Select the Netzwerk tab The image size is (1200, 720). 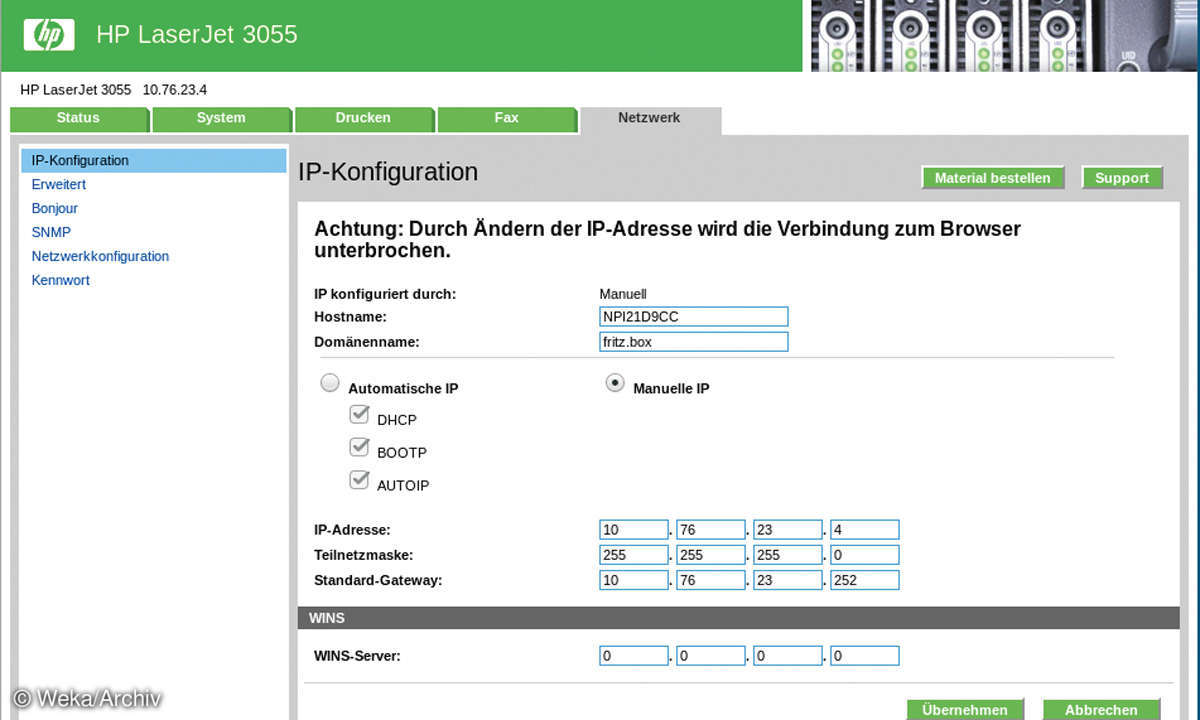649,119
